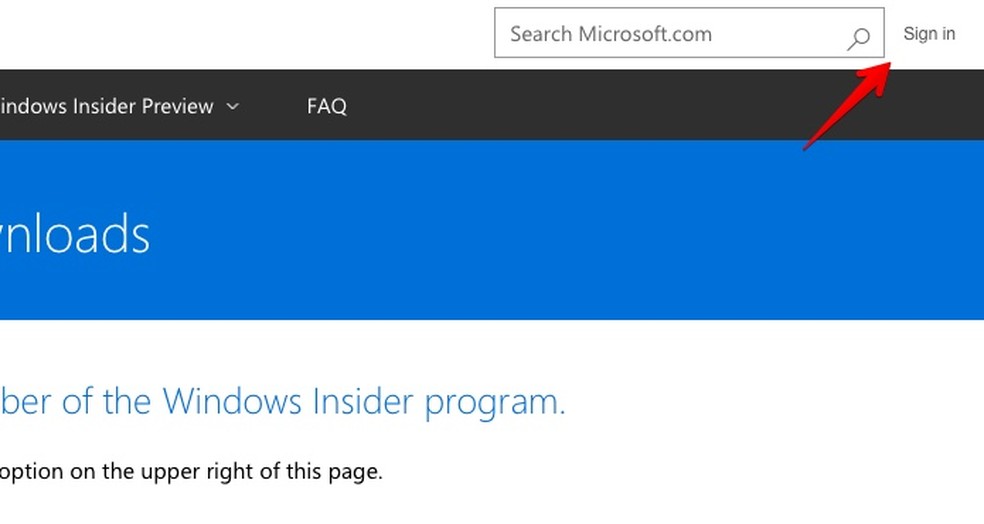Expand the chevron beside Windows Insider Preview
The image size is (984, 524).
click(233, 106)
